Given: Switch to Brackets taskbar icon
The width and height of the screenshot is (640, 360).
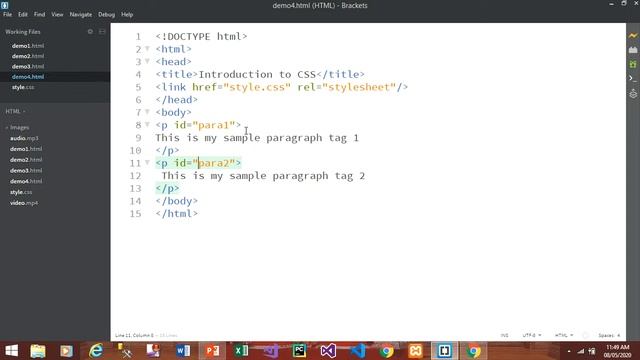Looking at the screenshot, I should point(444,351).
